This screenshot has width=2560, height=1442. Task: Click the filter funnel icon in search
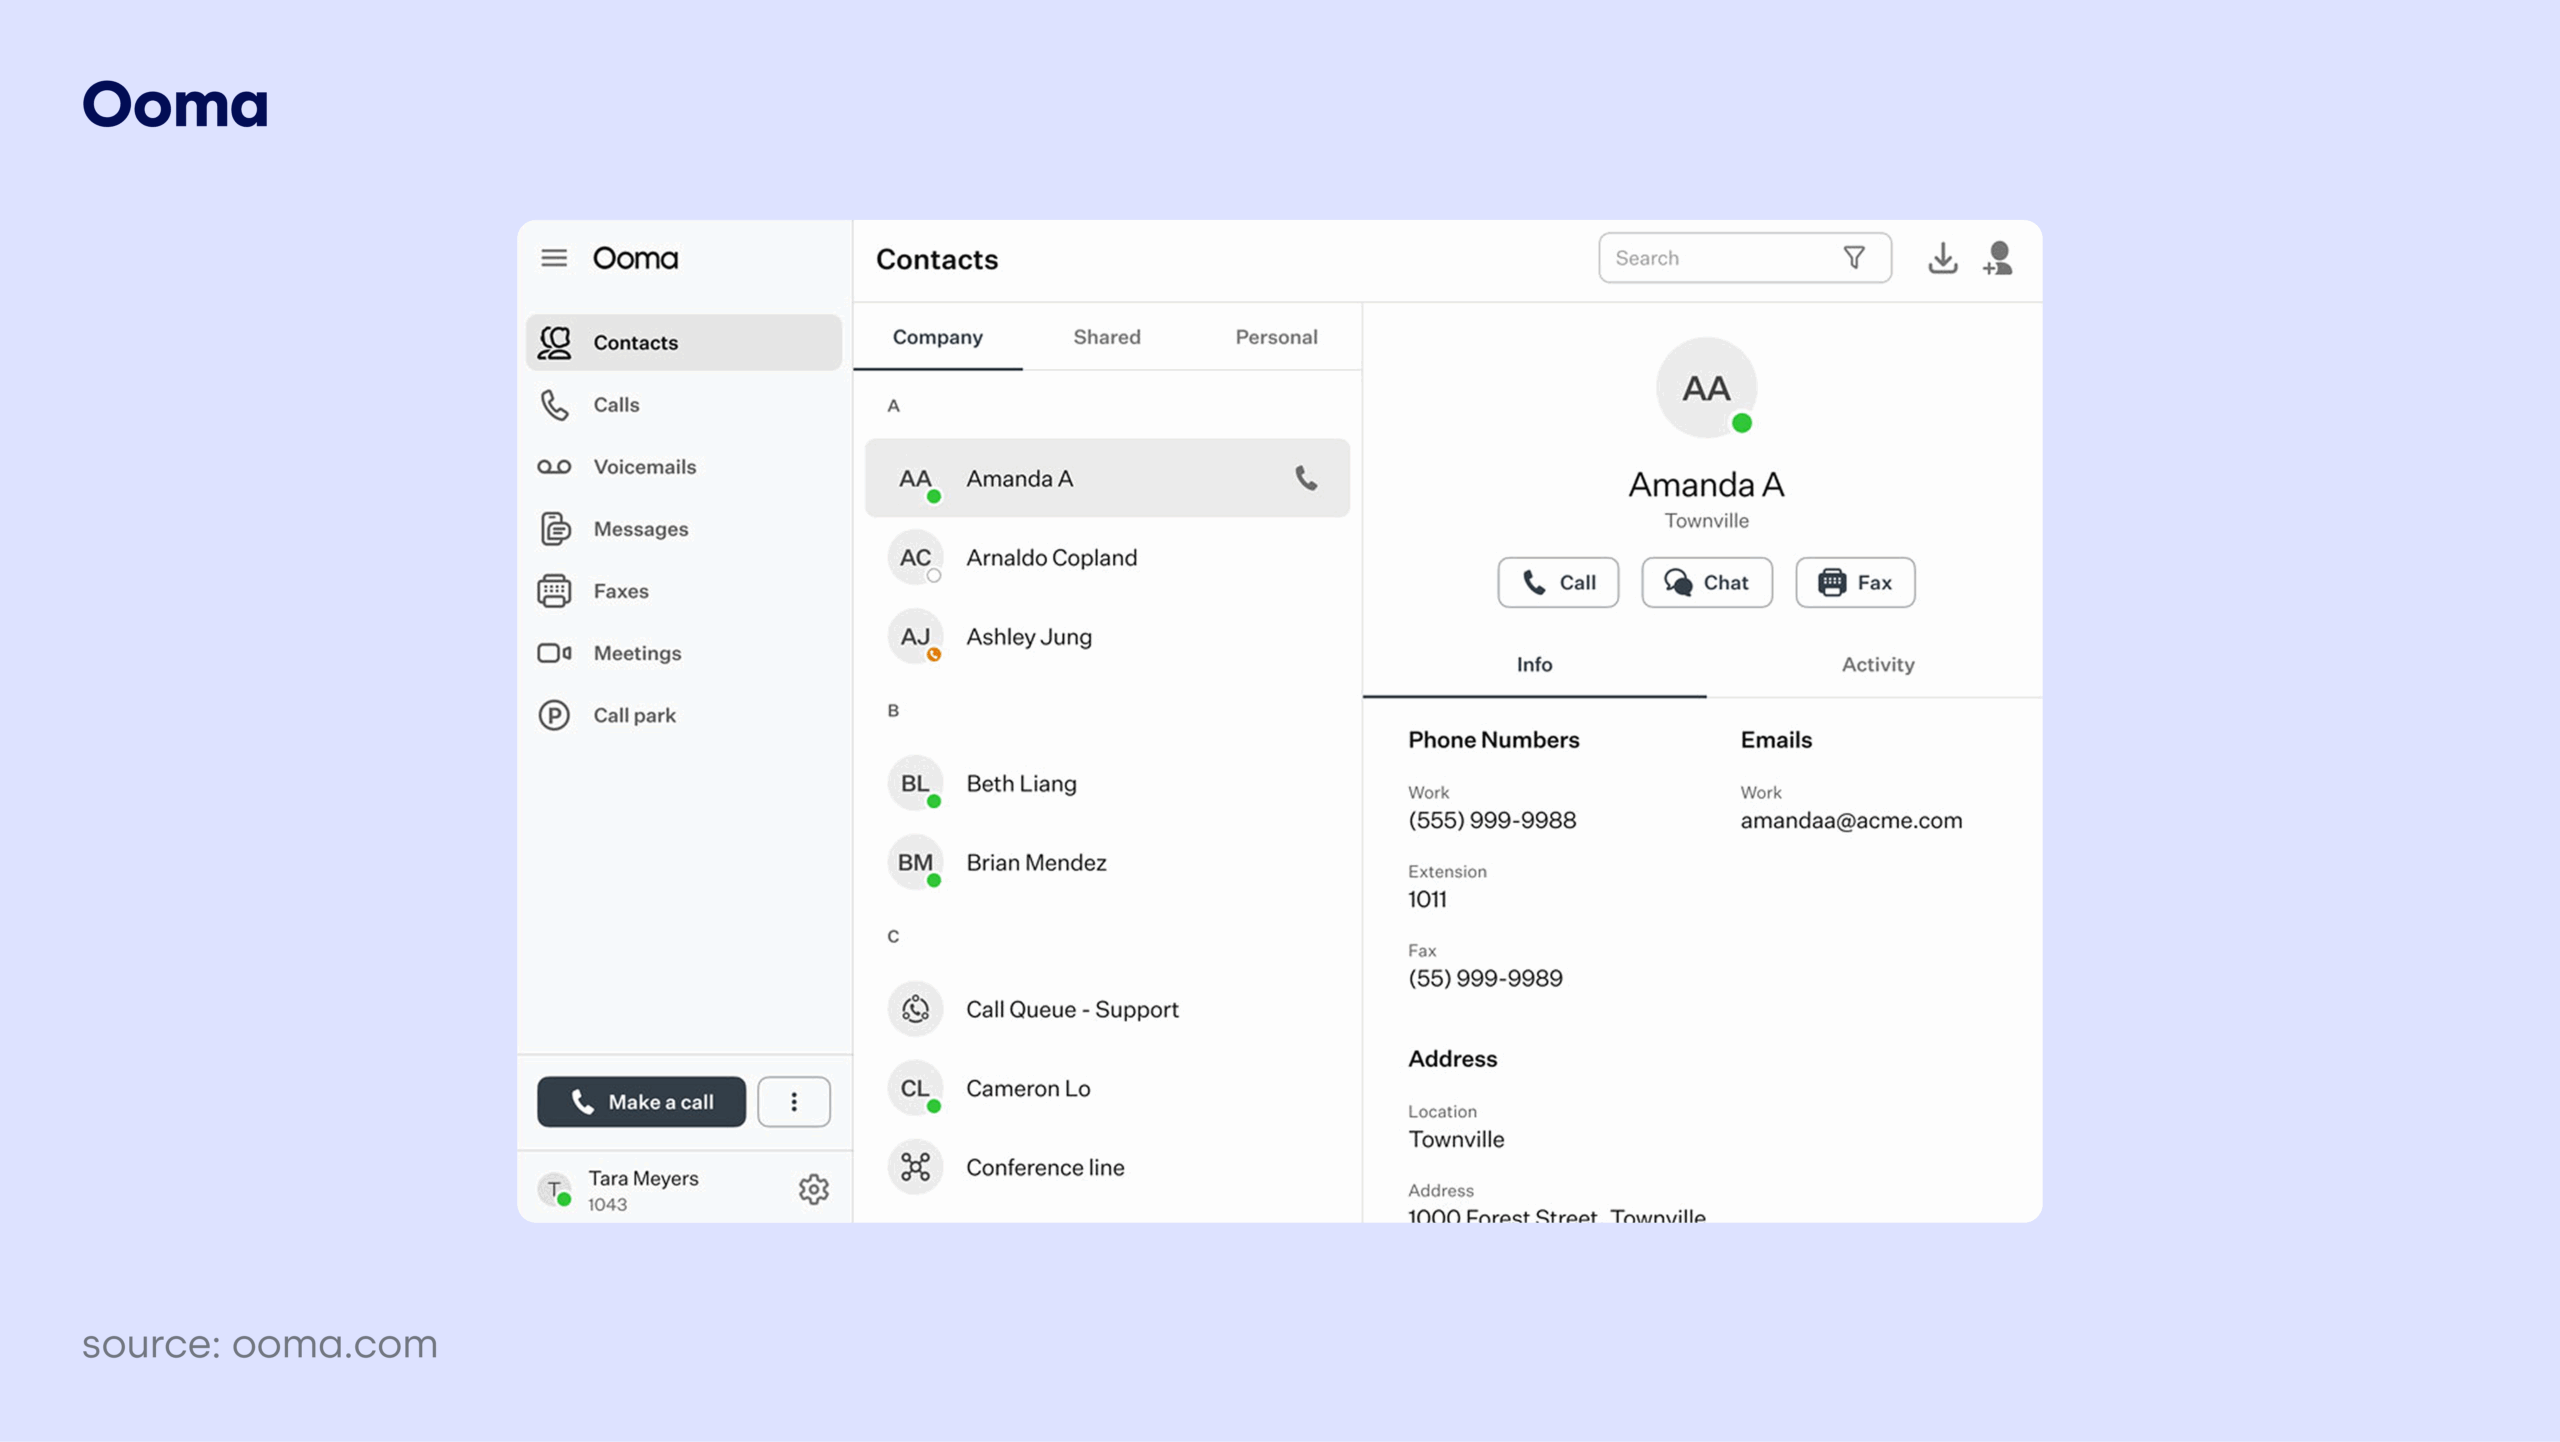[1854, 258]
